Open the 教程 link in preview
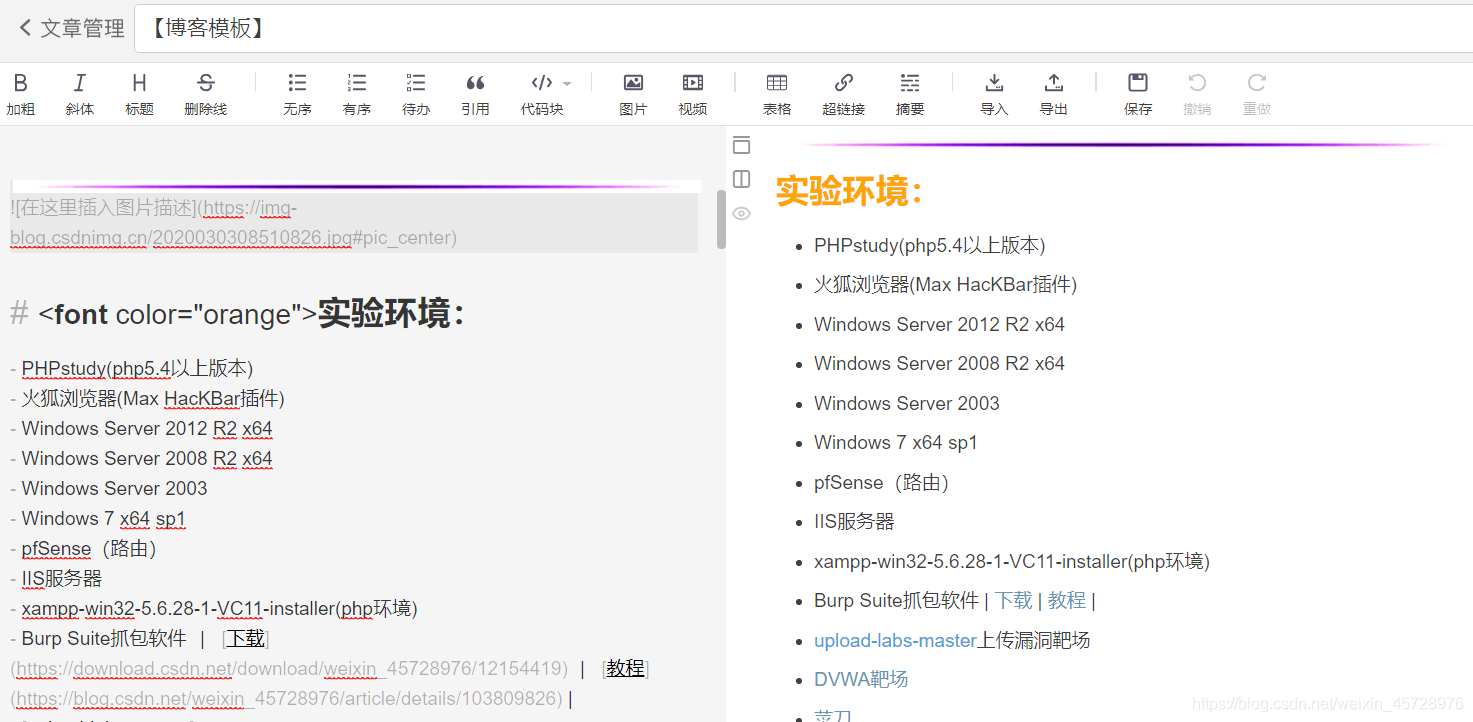The image size is (1473, 722). click(1067, 600)
